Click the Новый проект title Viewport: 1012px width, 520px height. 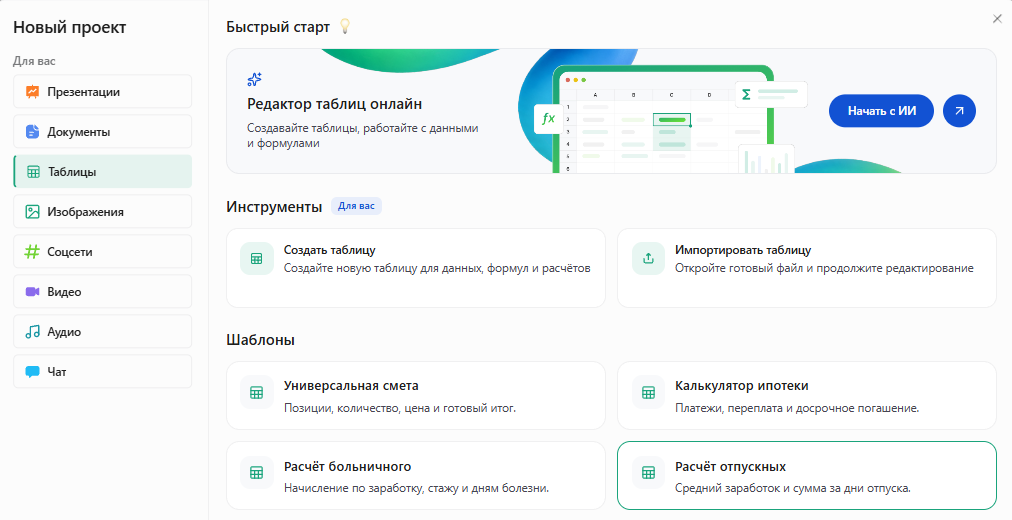click(x=70, y=28)
